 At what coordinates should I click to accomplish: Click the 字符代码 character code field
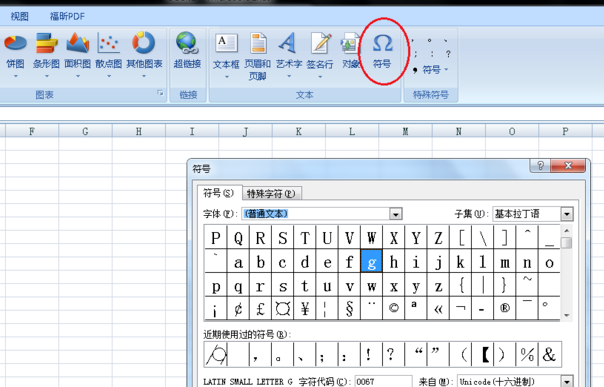(x=383, y=382)
